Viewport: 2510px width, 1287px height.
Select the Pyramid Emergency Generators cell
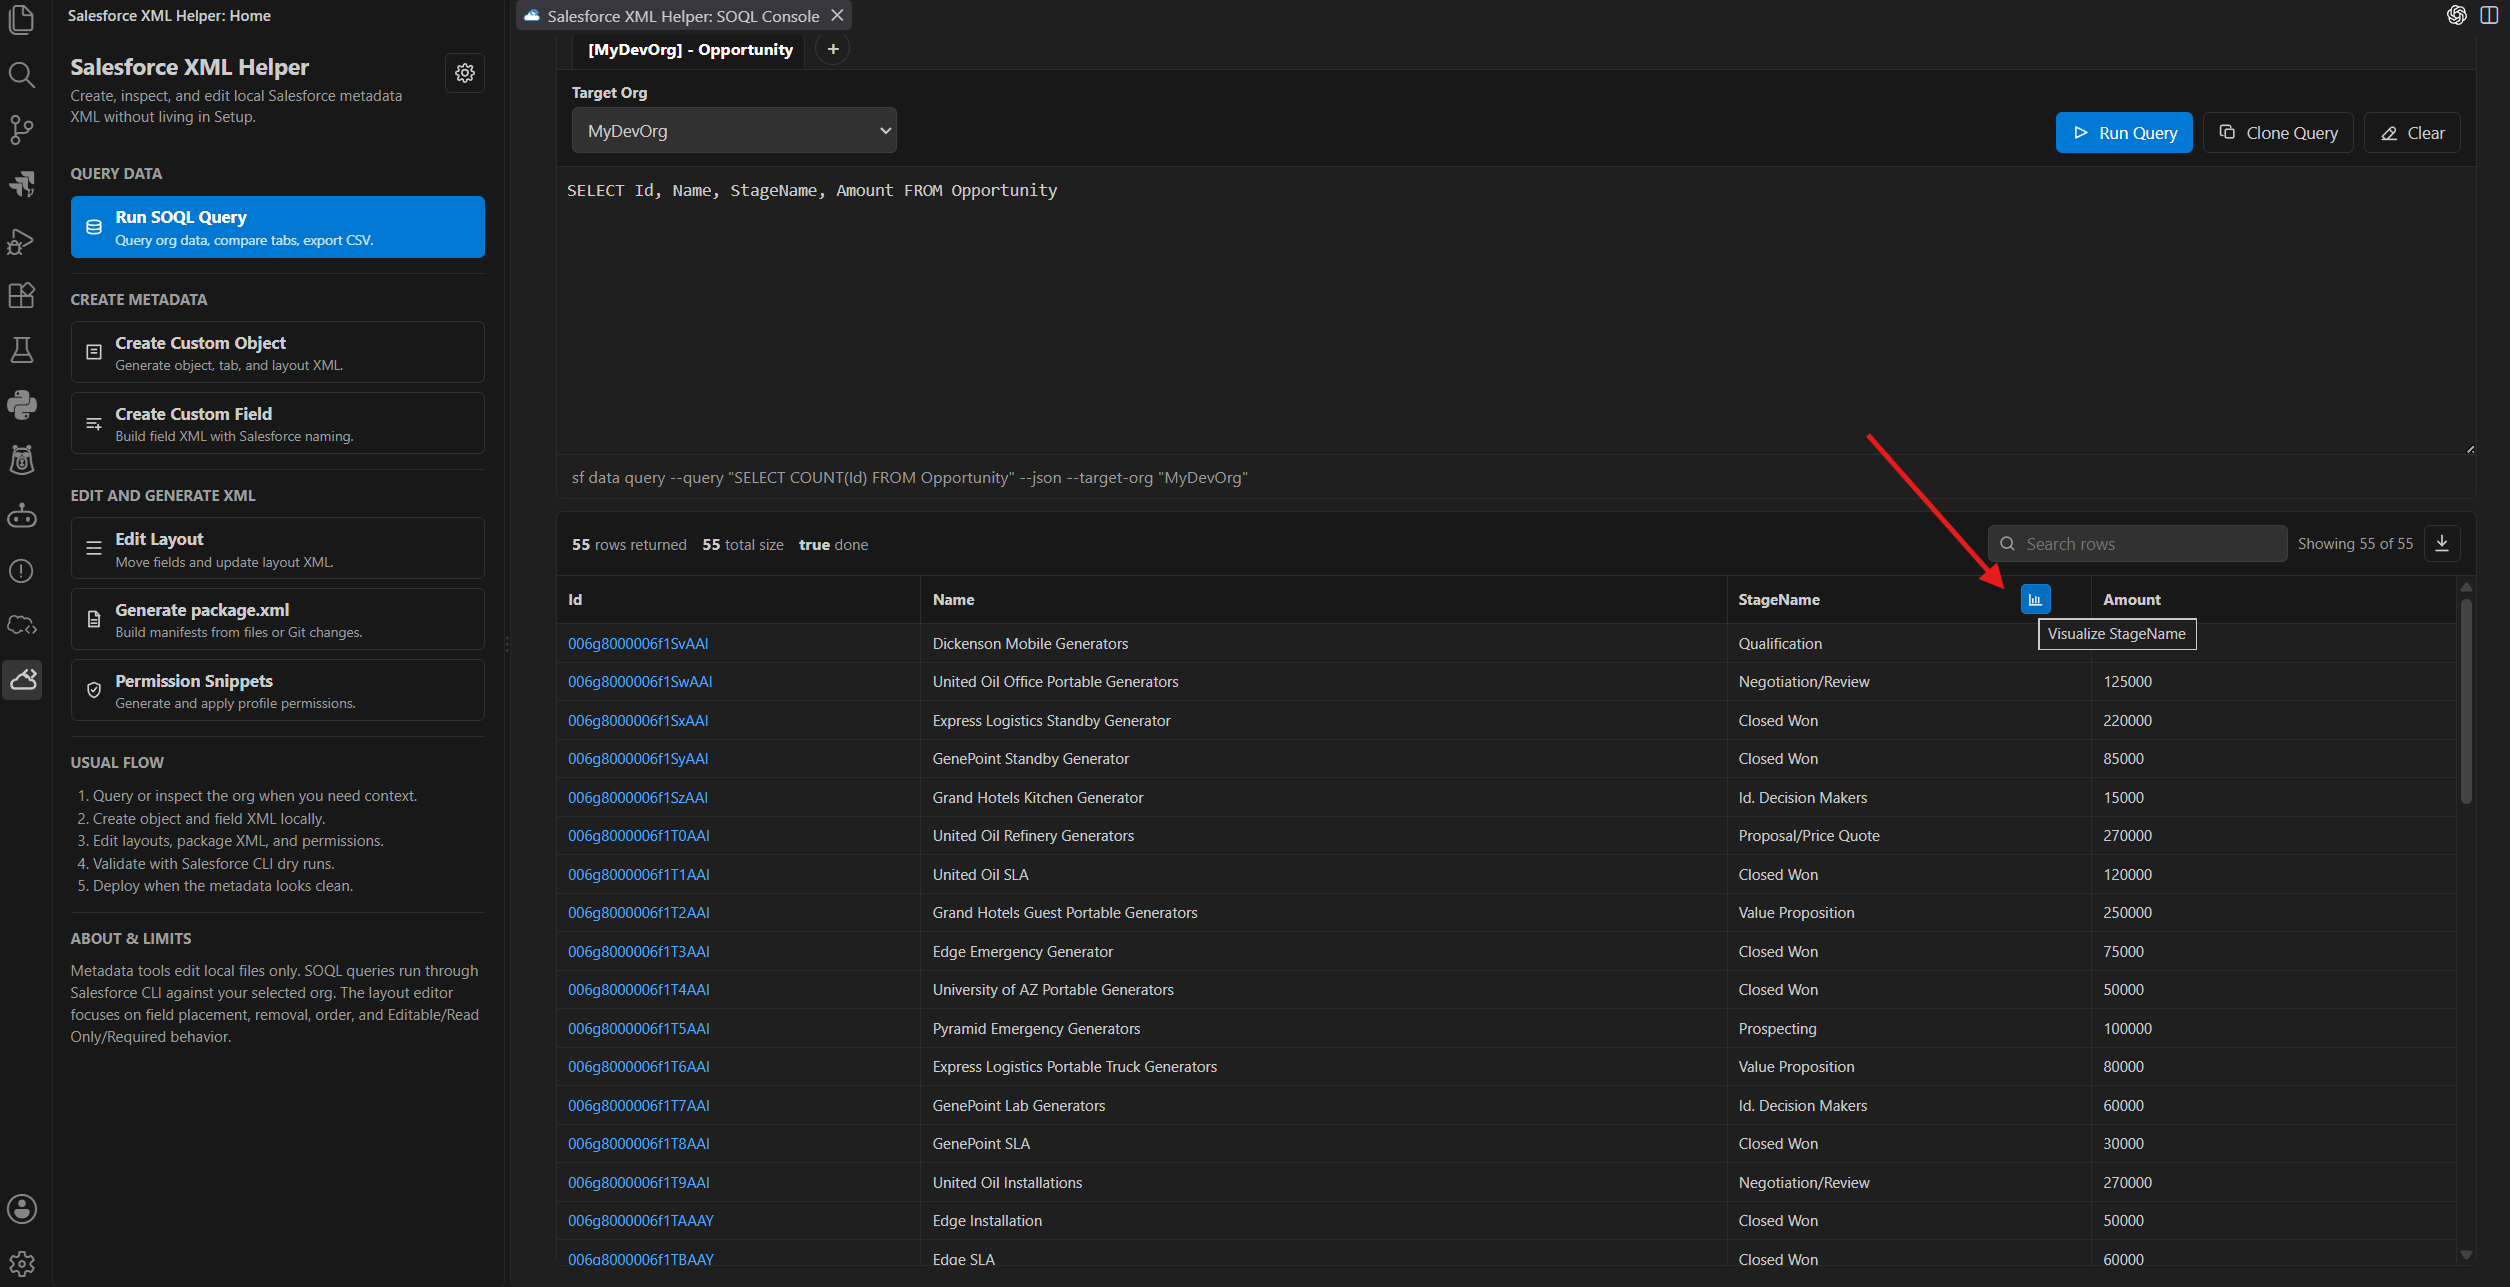click(x=1323, y=1029)
